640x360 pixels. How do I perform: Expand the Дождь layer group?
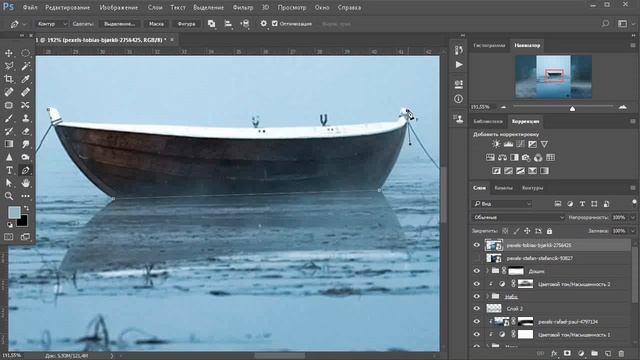click(x=487, y=271)
